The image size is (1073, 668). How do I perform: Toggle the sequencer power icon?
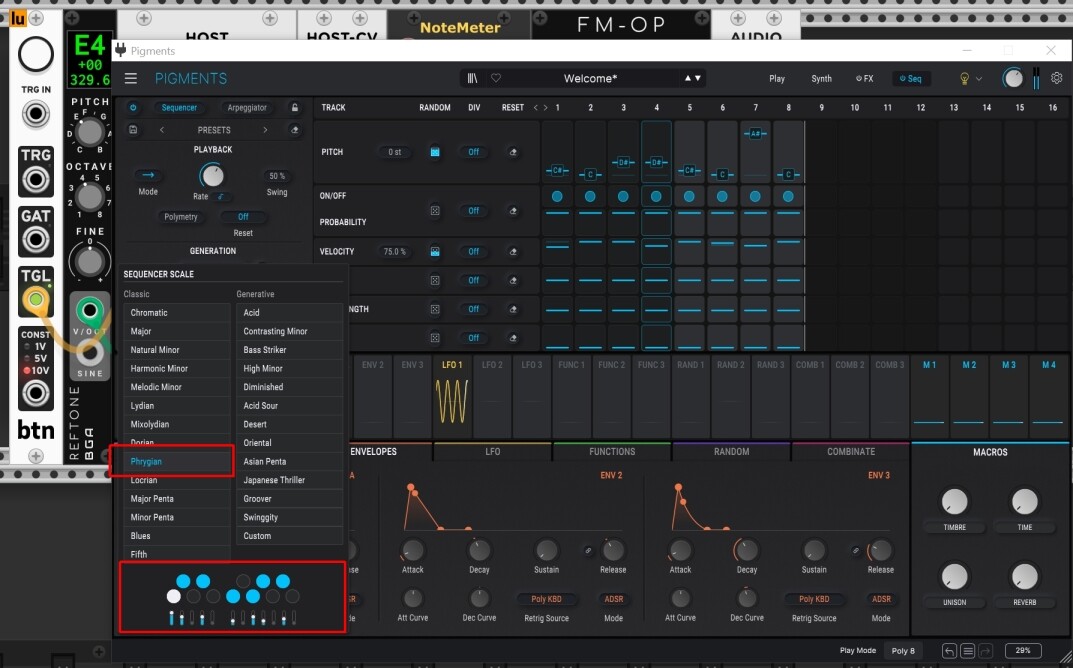click(133, 107)
